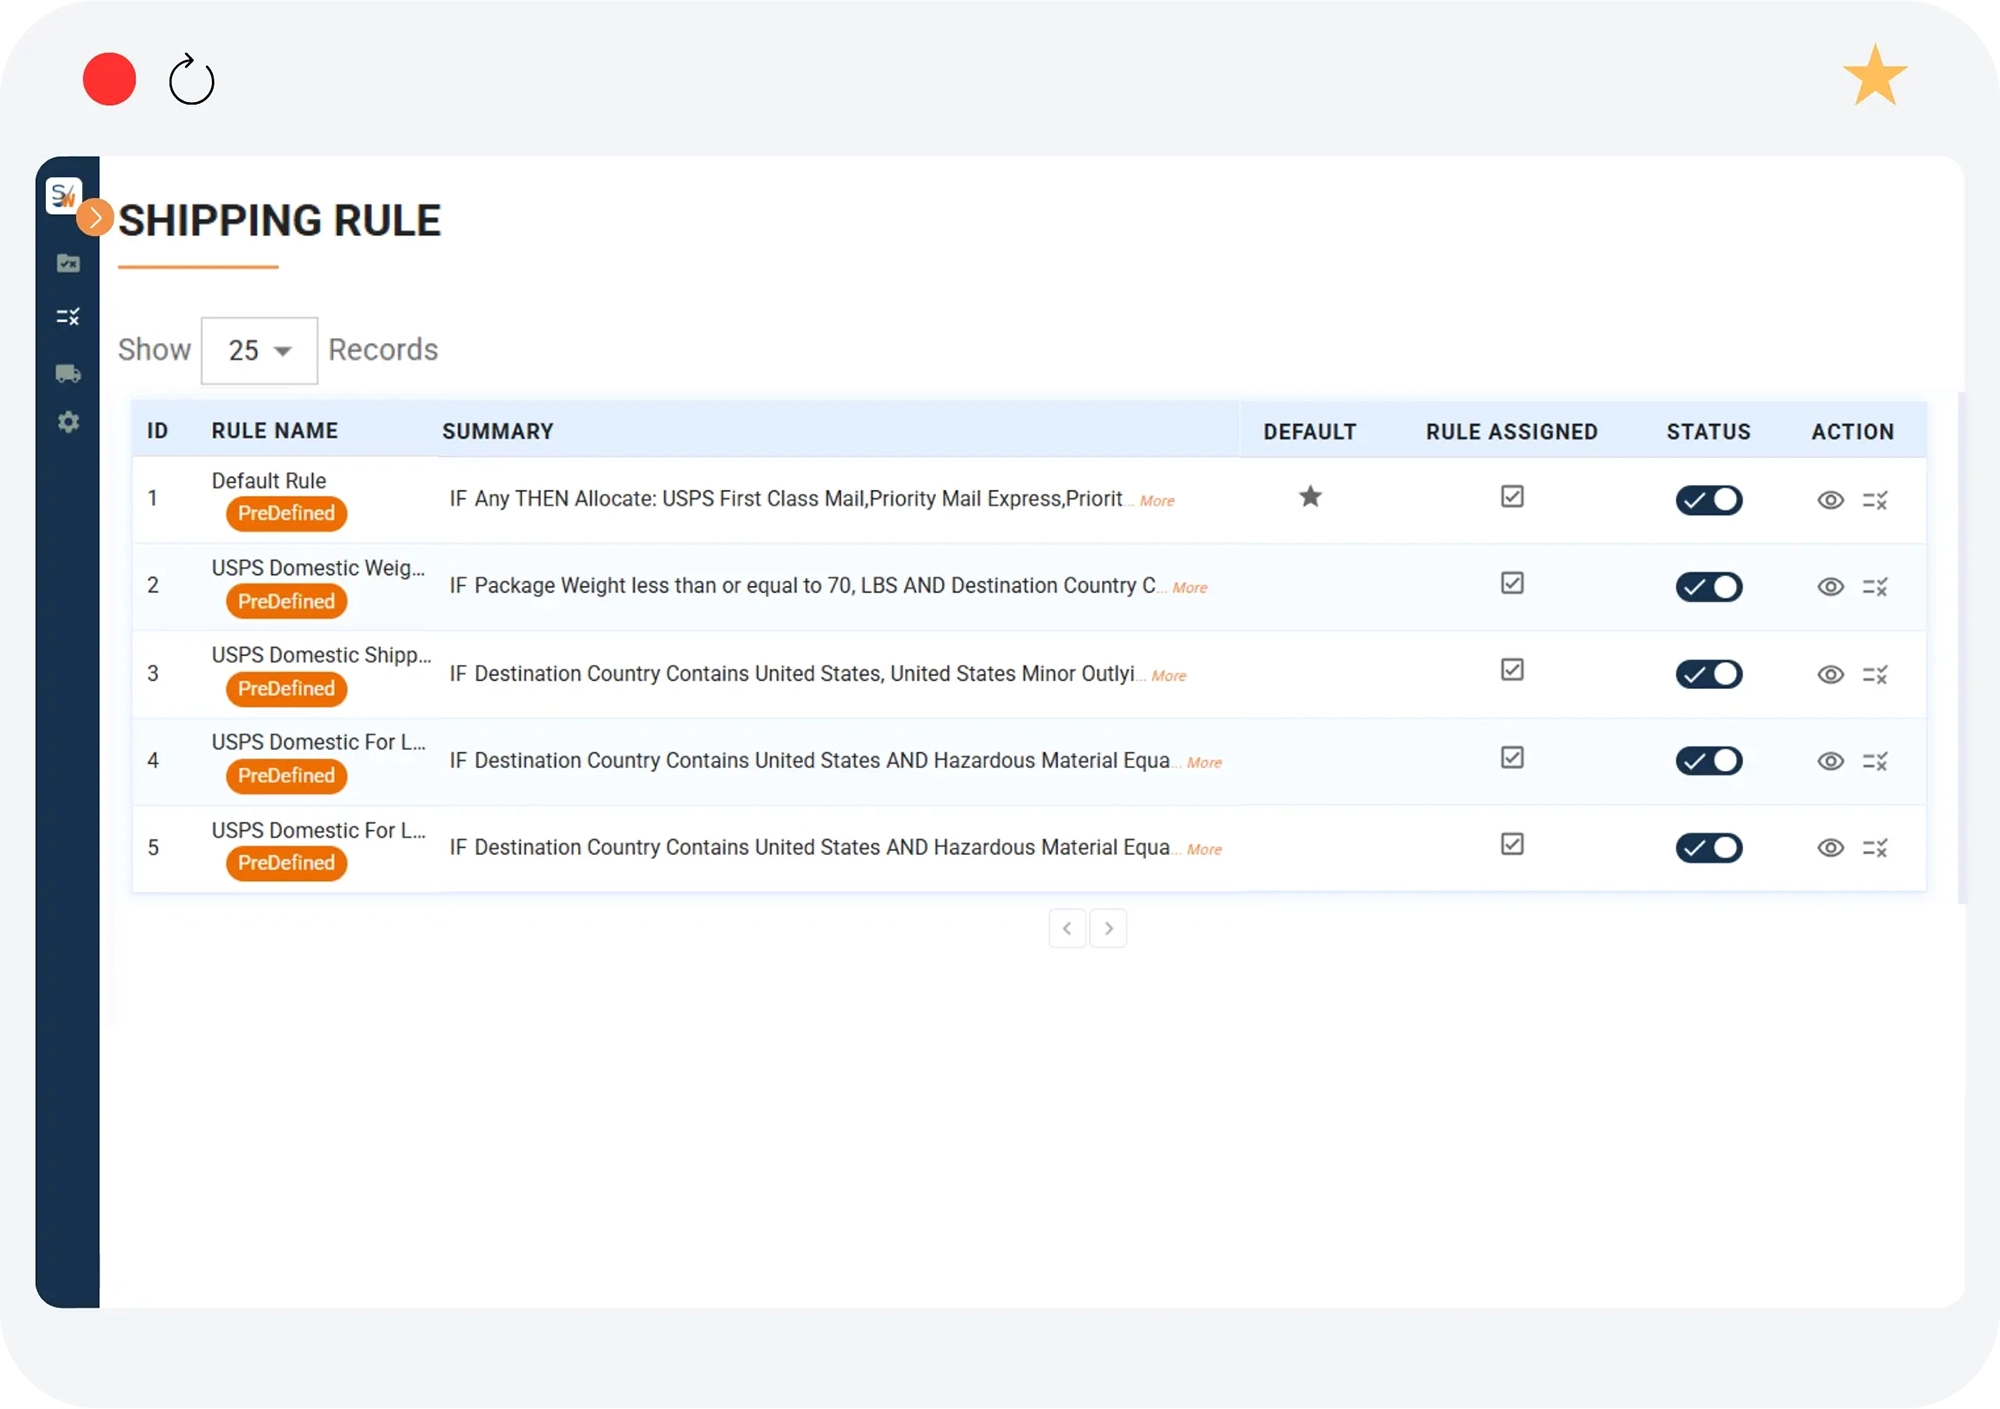Open the dashboard chart icon in sidebar

point(68,263)
